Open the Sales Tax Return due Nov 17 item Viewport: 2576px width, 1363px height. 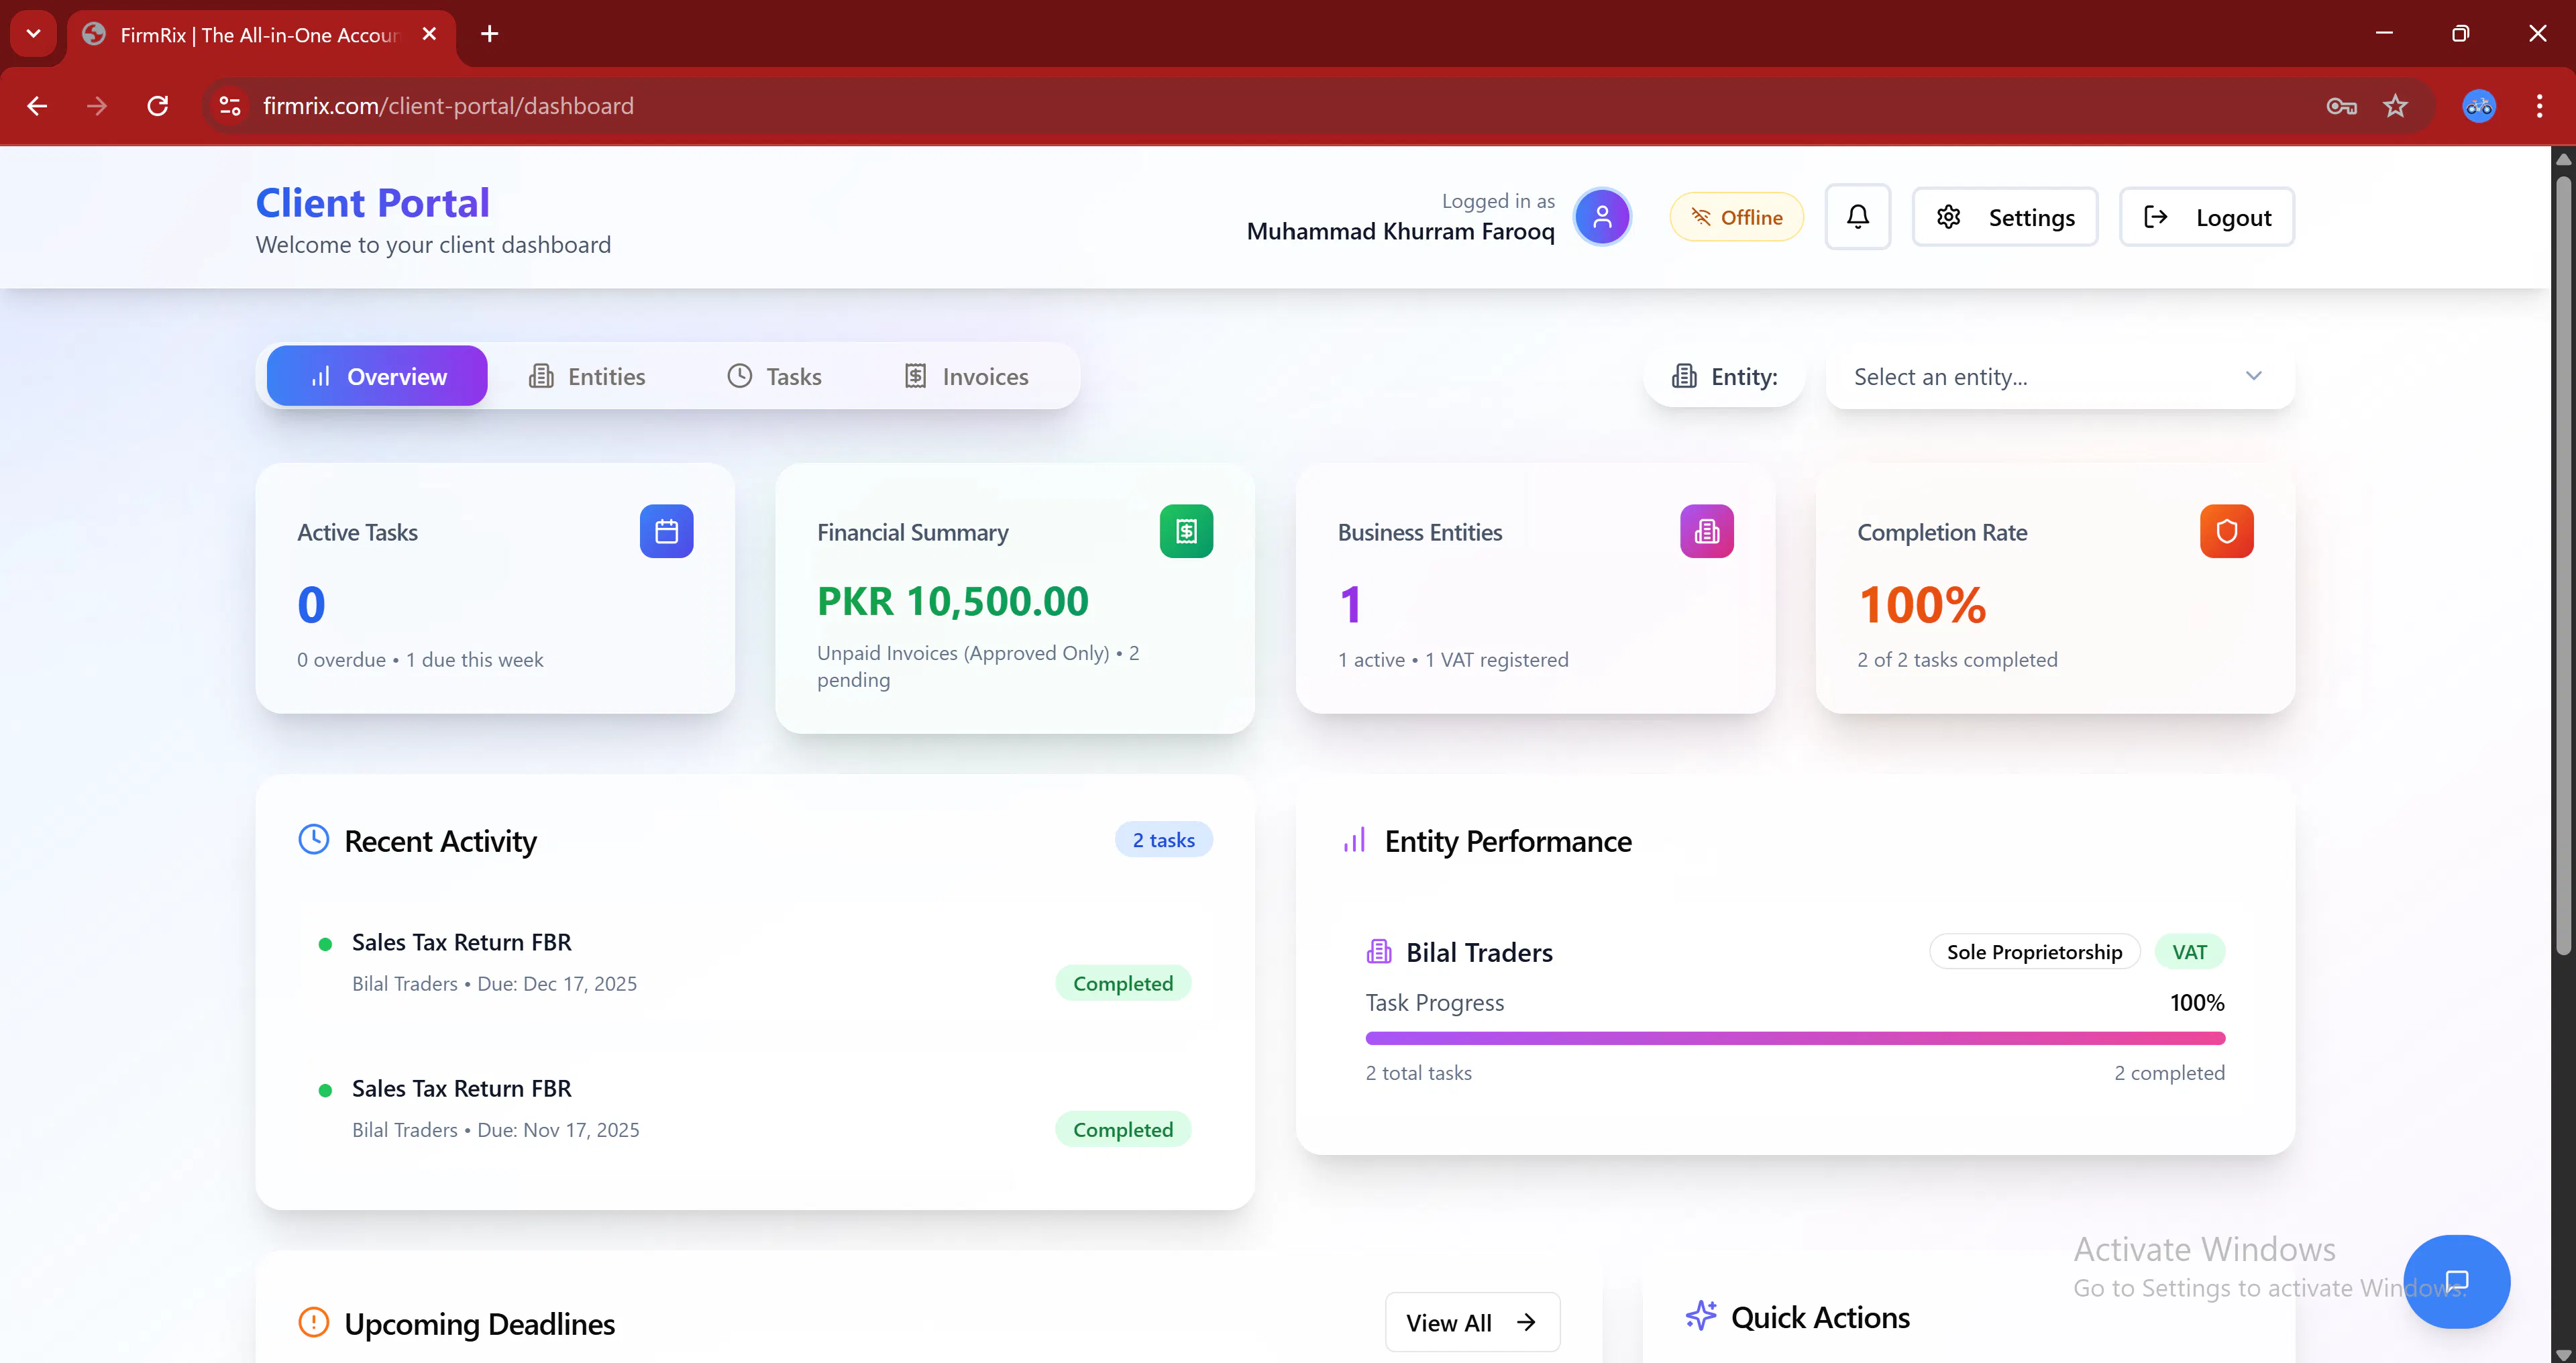pos(755,1108)
